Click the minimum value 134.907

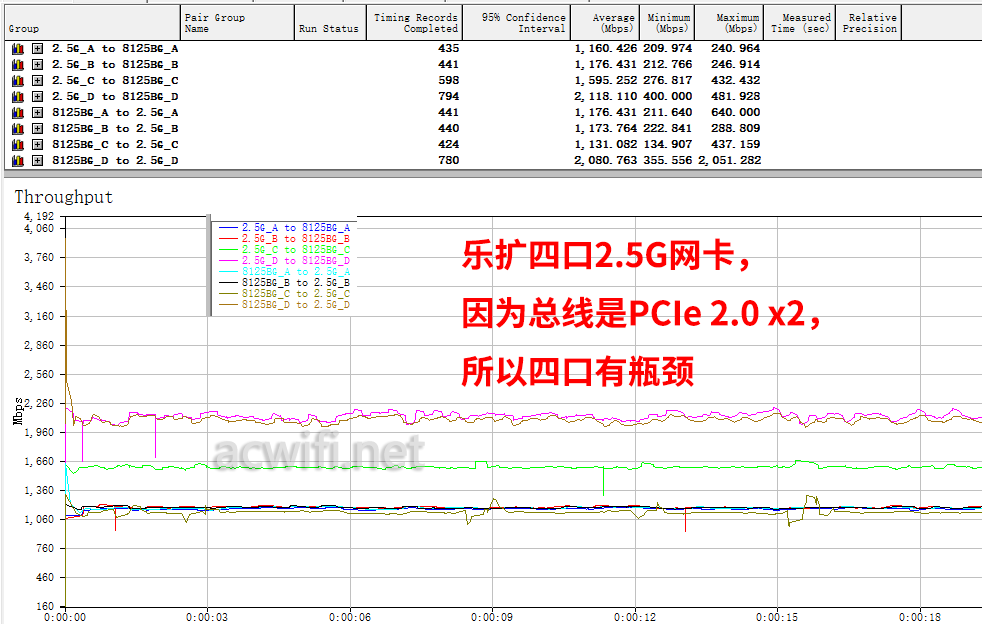(x=668, y=145)
